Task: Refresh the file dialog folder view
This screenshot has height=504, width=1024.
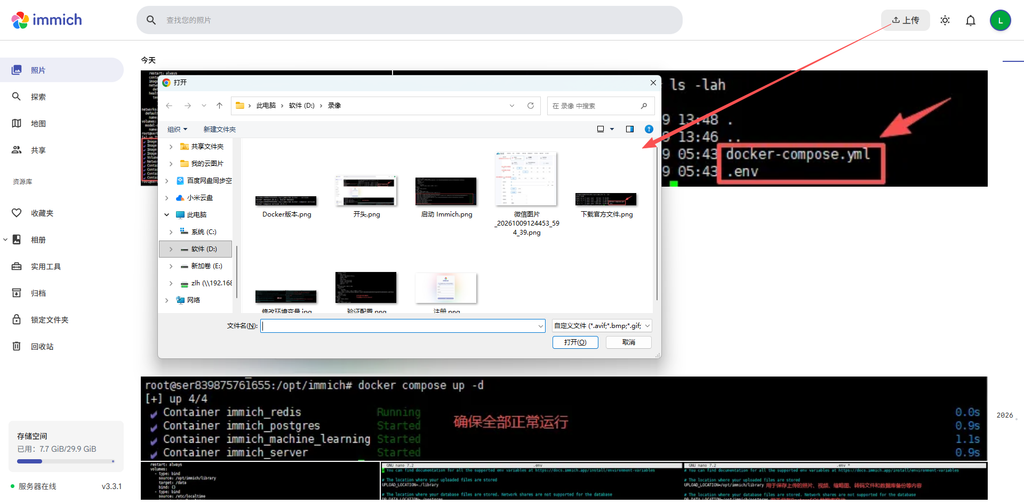Action: [530, 105]
